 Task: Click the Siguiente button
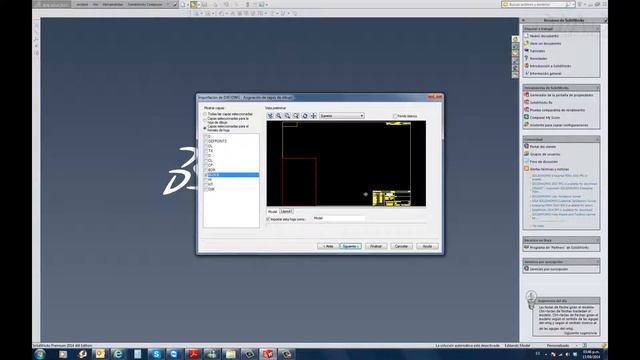(x=351, y=246)
